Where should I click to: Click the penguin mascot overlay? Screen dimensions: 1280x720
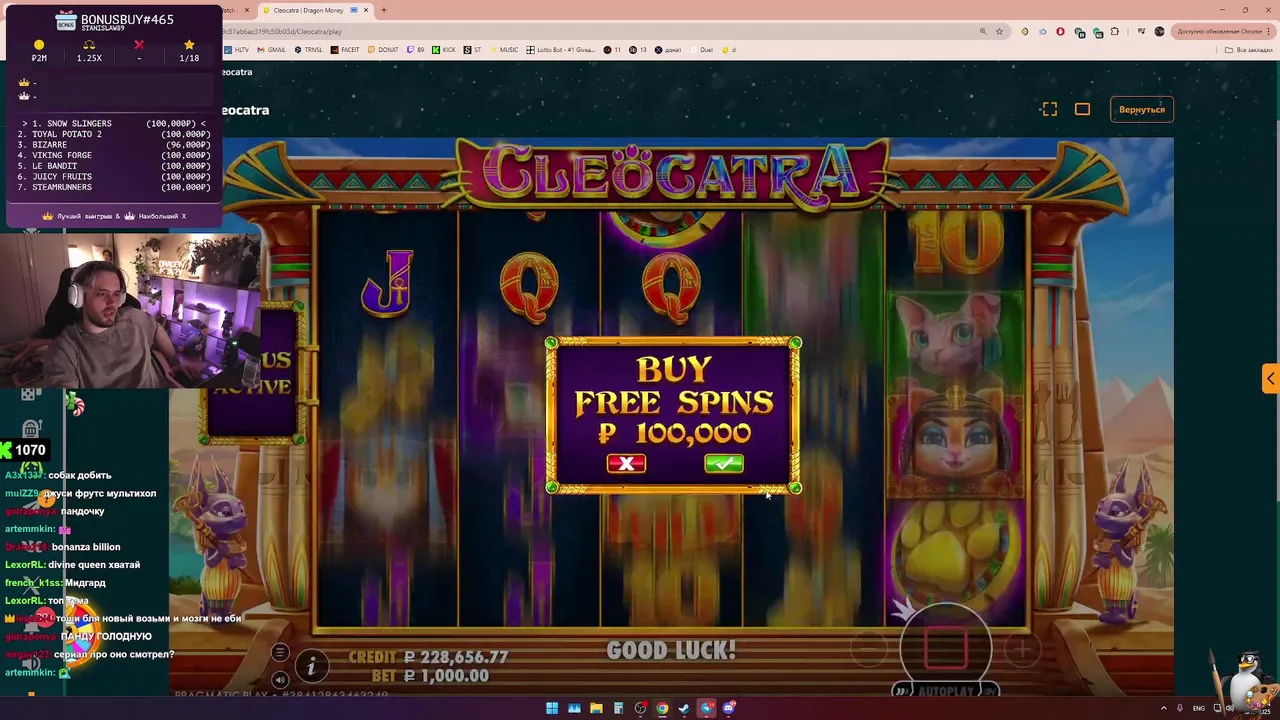coord(1243,680)
